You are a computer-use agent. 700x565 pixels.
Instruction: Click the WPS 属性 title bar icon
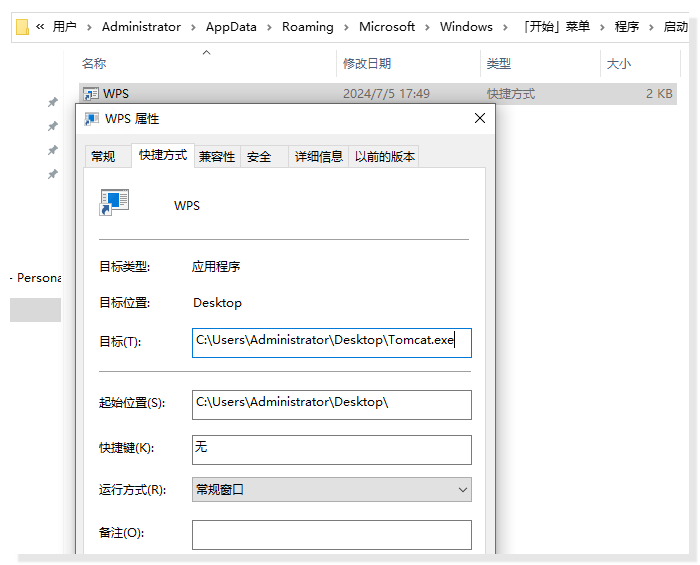tap(93, 119)
